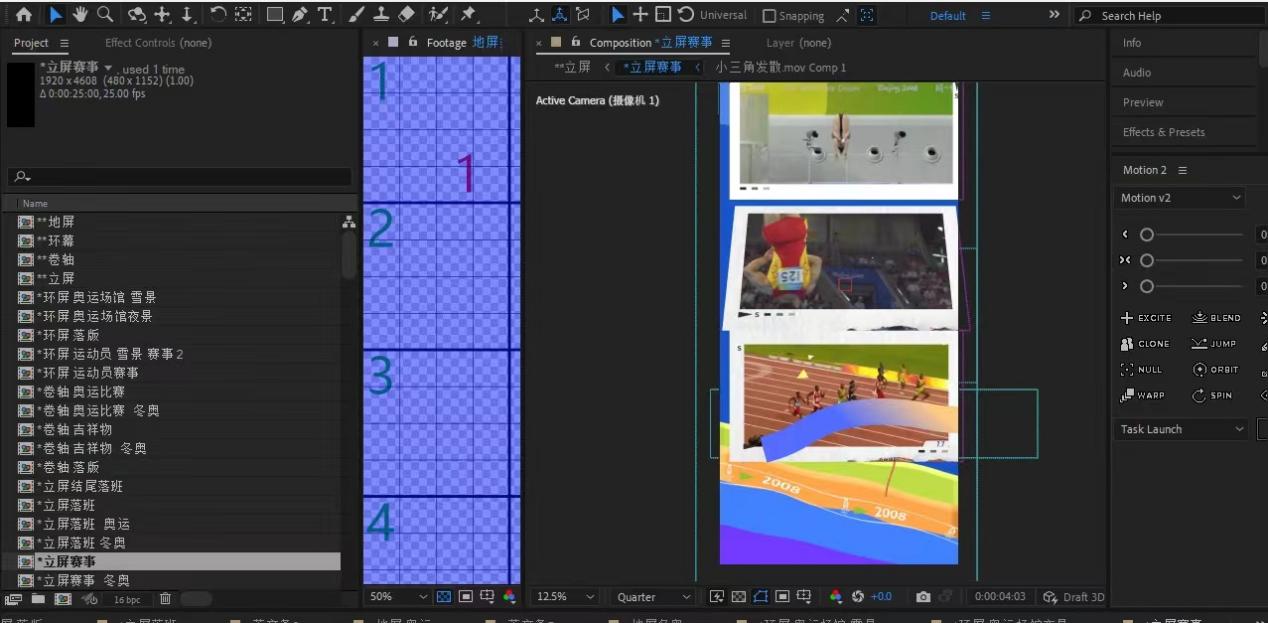Select the Eraser tool
This screenshot has width=1268, height=623.
click(406, 15)
